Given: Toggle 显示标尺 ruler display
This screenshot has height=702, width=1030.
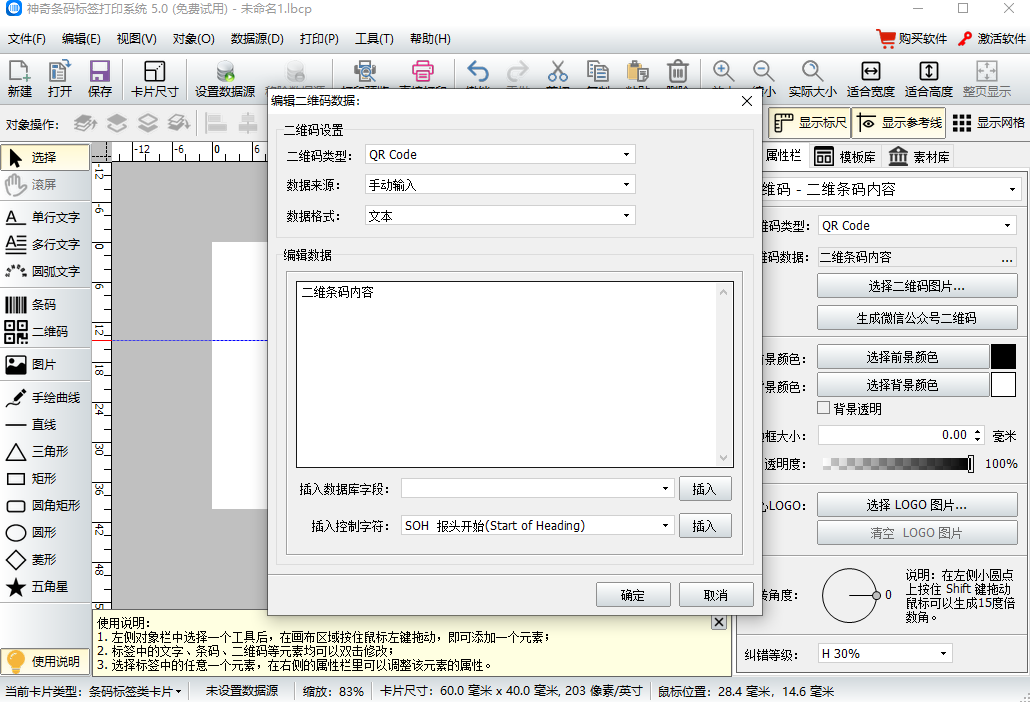Looking at the screenshot, I should coord(808,123).
